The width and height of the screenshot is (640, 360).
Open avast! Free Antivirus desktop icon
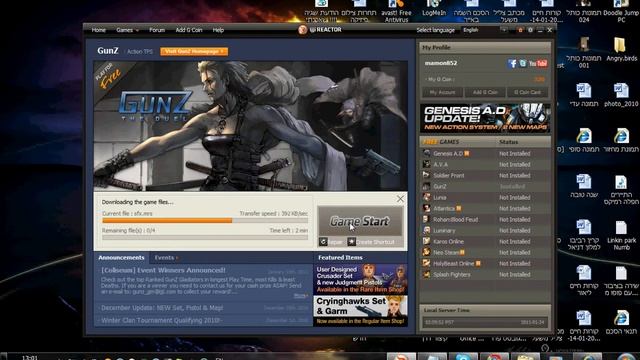coord(396,11)
